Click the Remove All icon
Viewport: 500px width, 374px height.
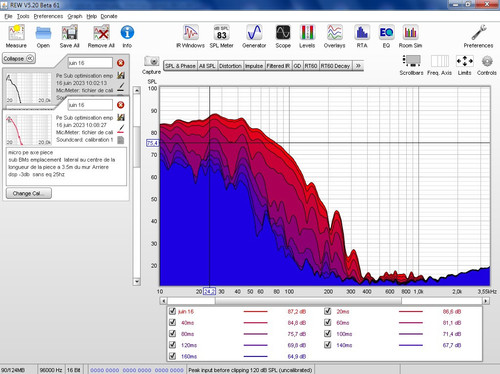click(101, 36)
